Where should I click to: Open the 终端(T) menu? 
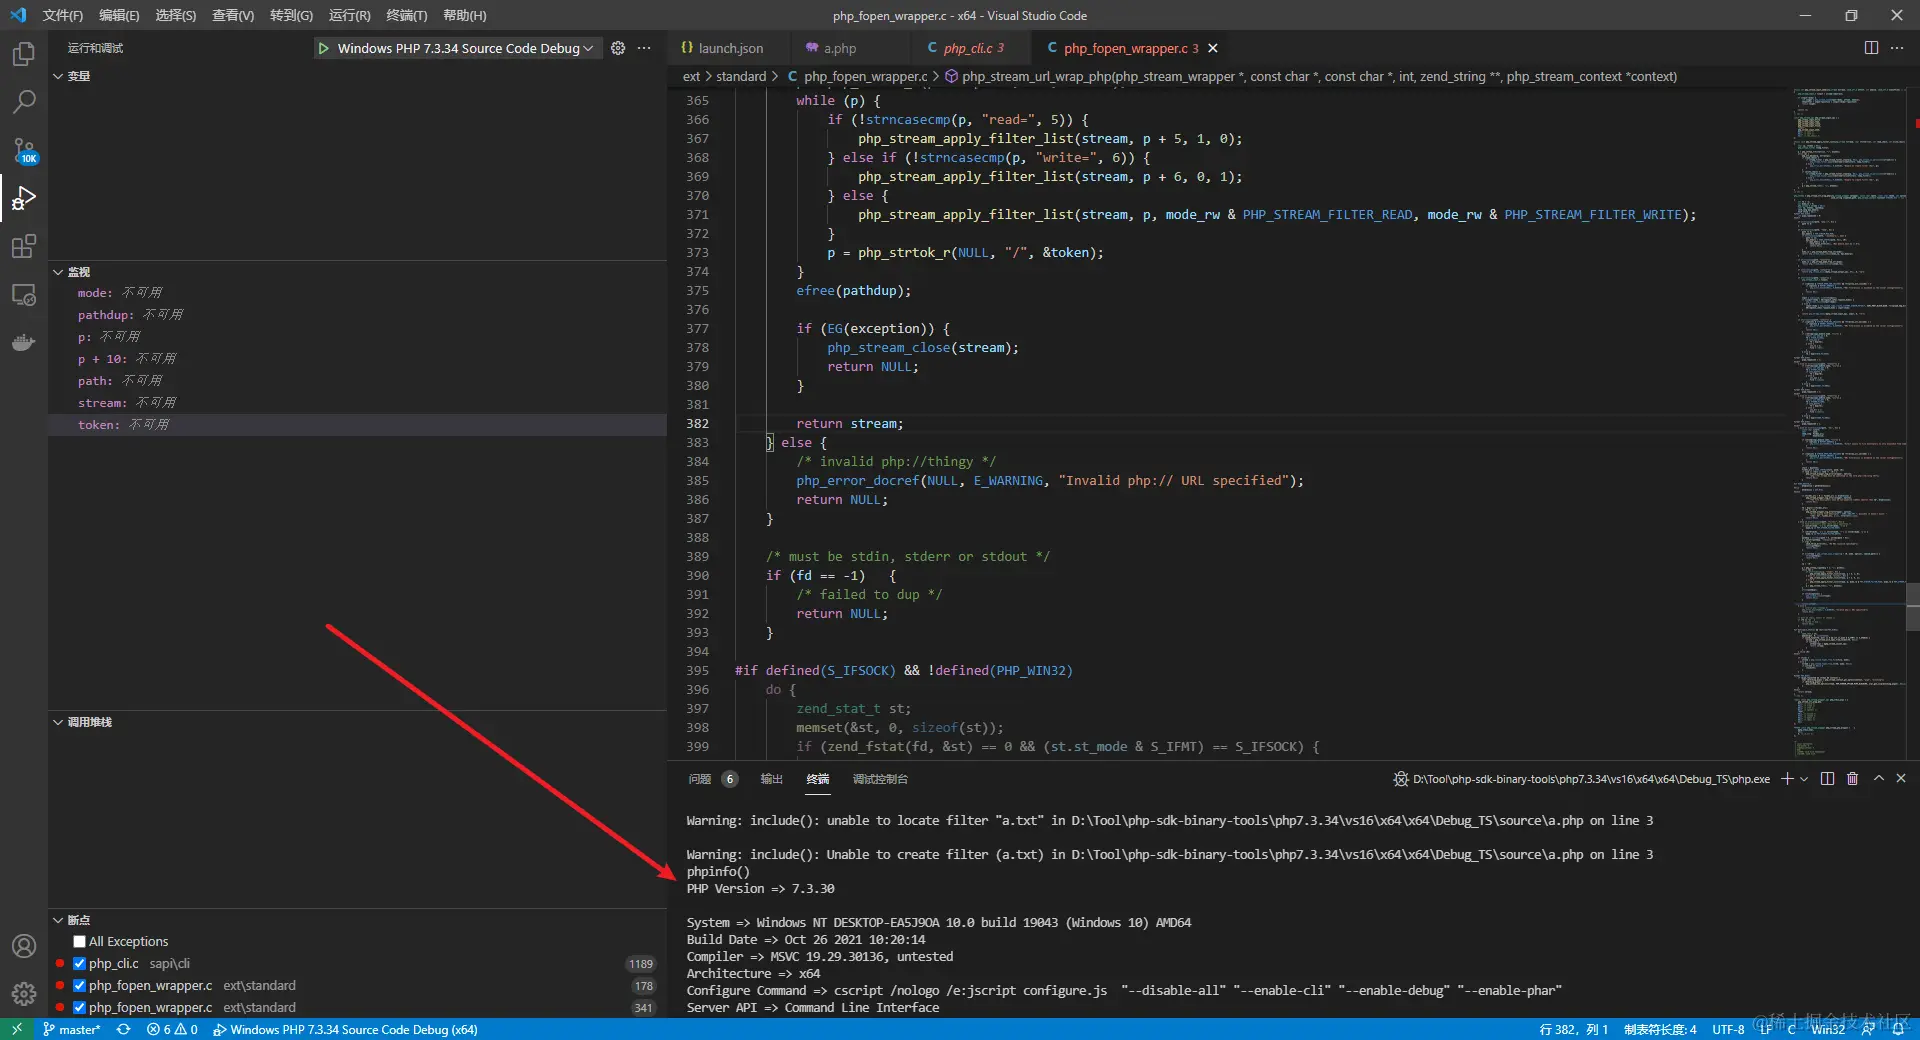407,15
